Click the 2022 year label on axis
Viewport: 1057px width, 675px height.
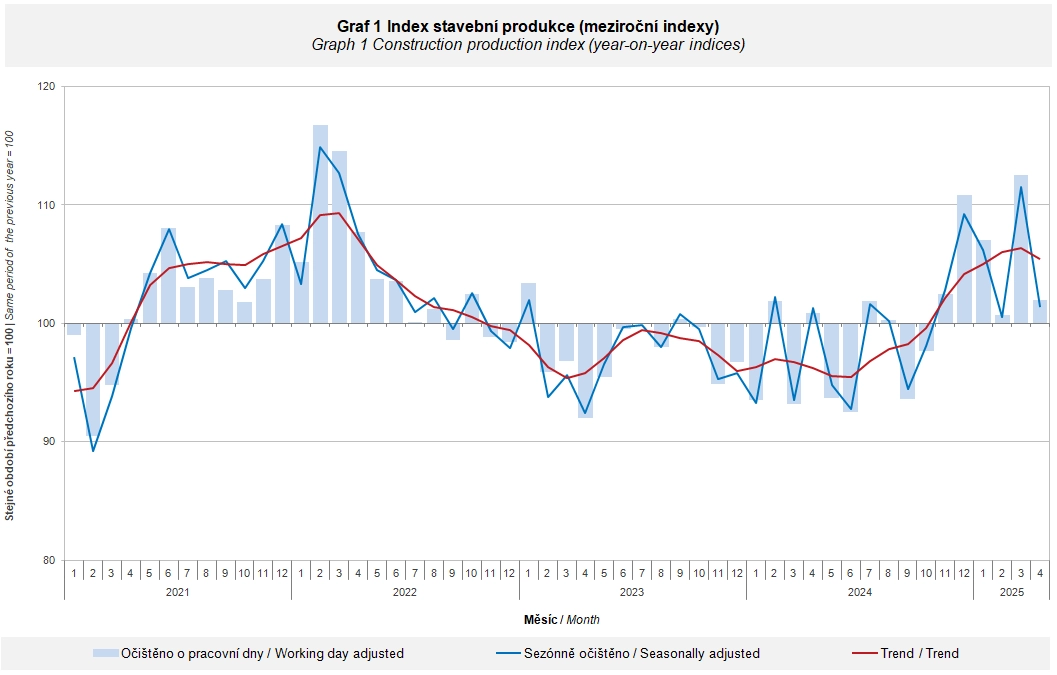[x=404, y=592]
